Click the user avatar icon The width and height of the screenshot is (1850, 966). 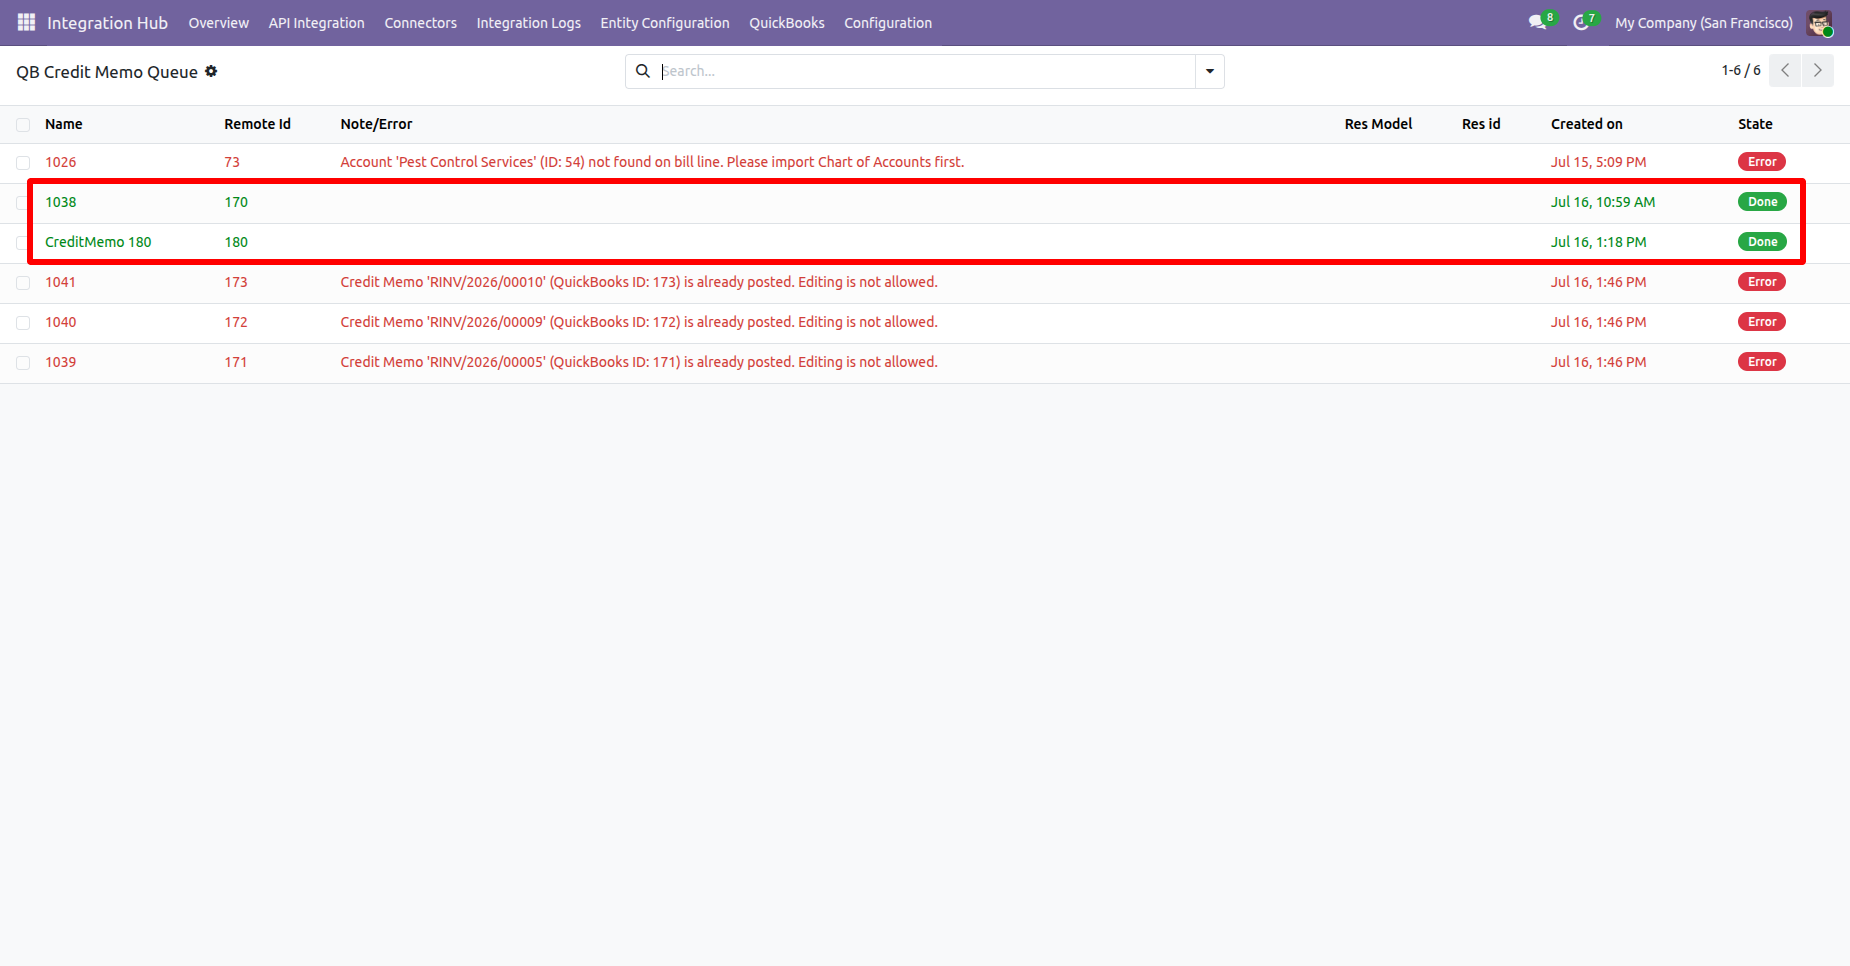[1819, 22]
